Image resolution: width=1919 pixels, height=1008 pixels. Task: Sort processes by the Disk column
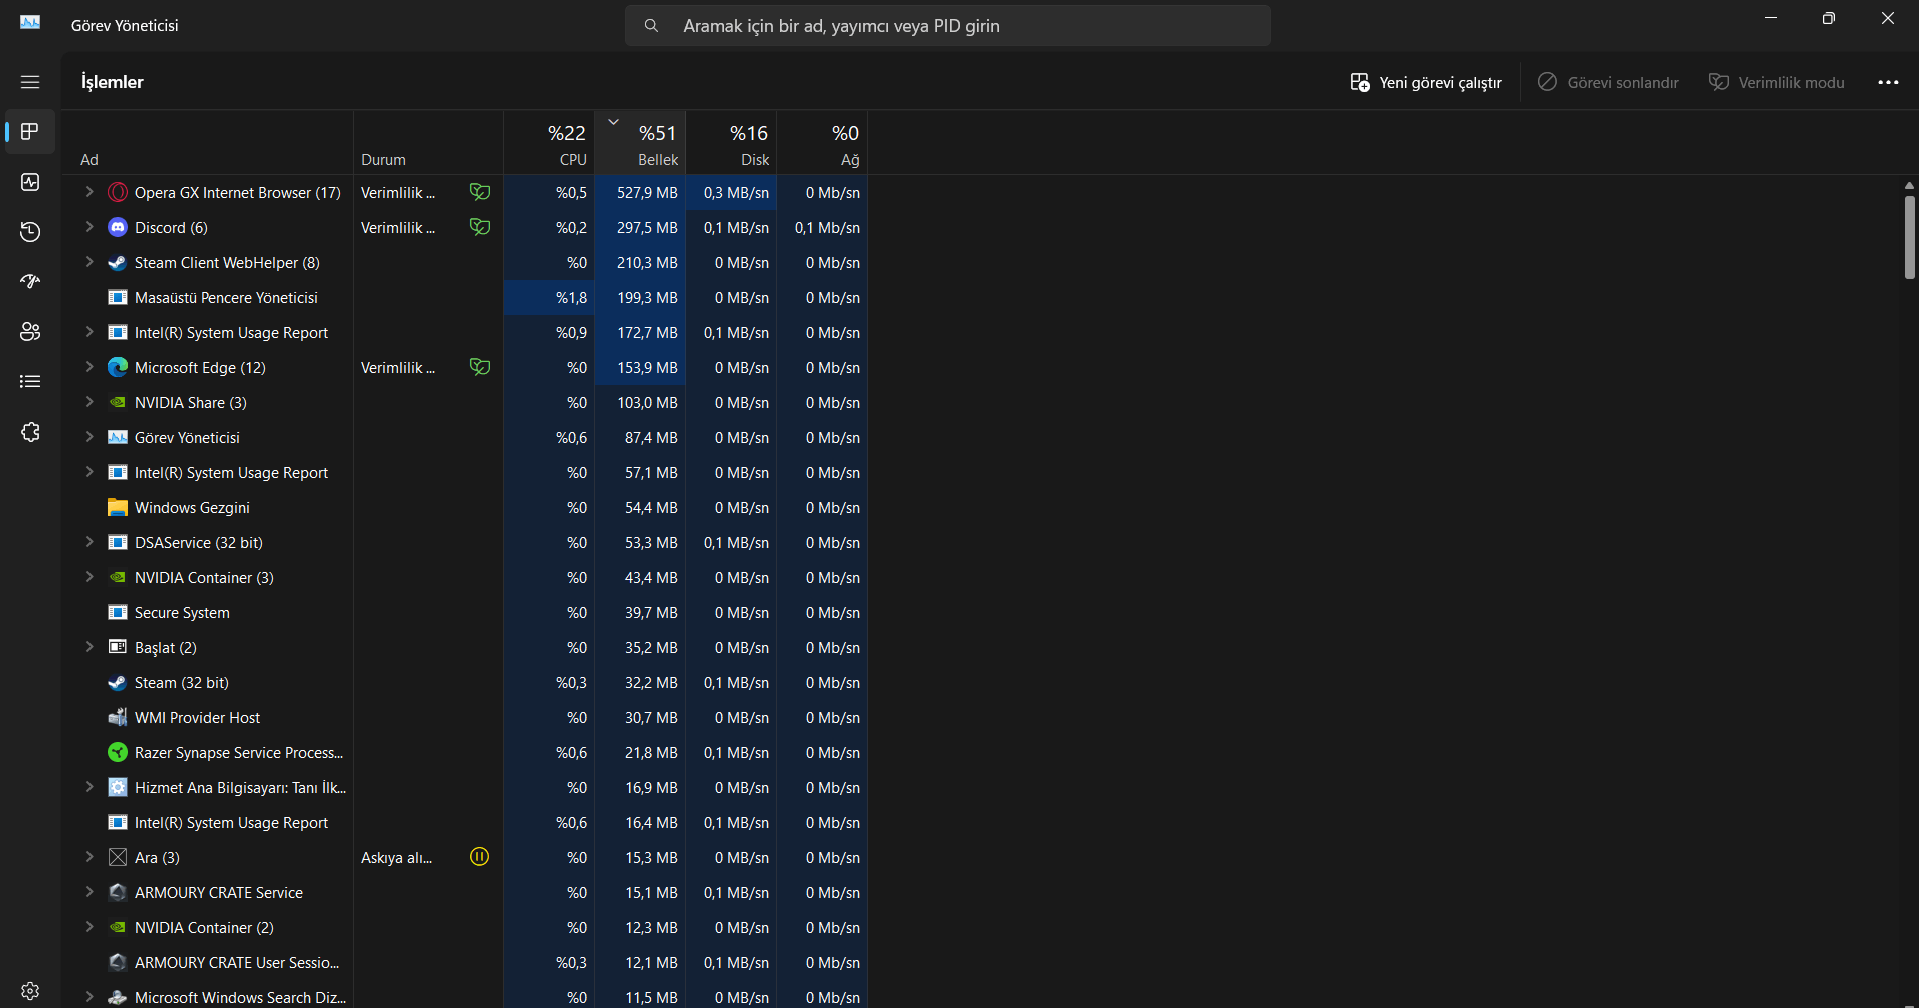731,143
